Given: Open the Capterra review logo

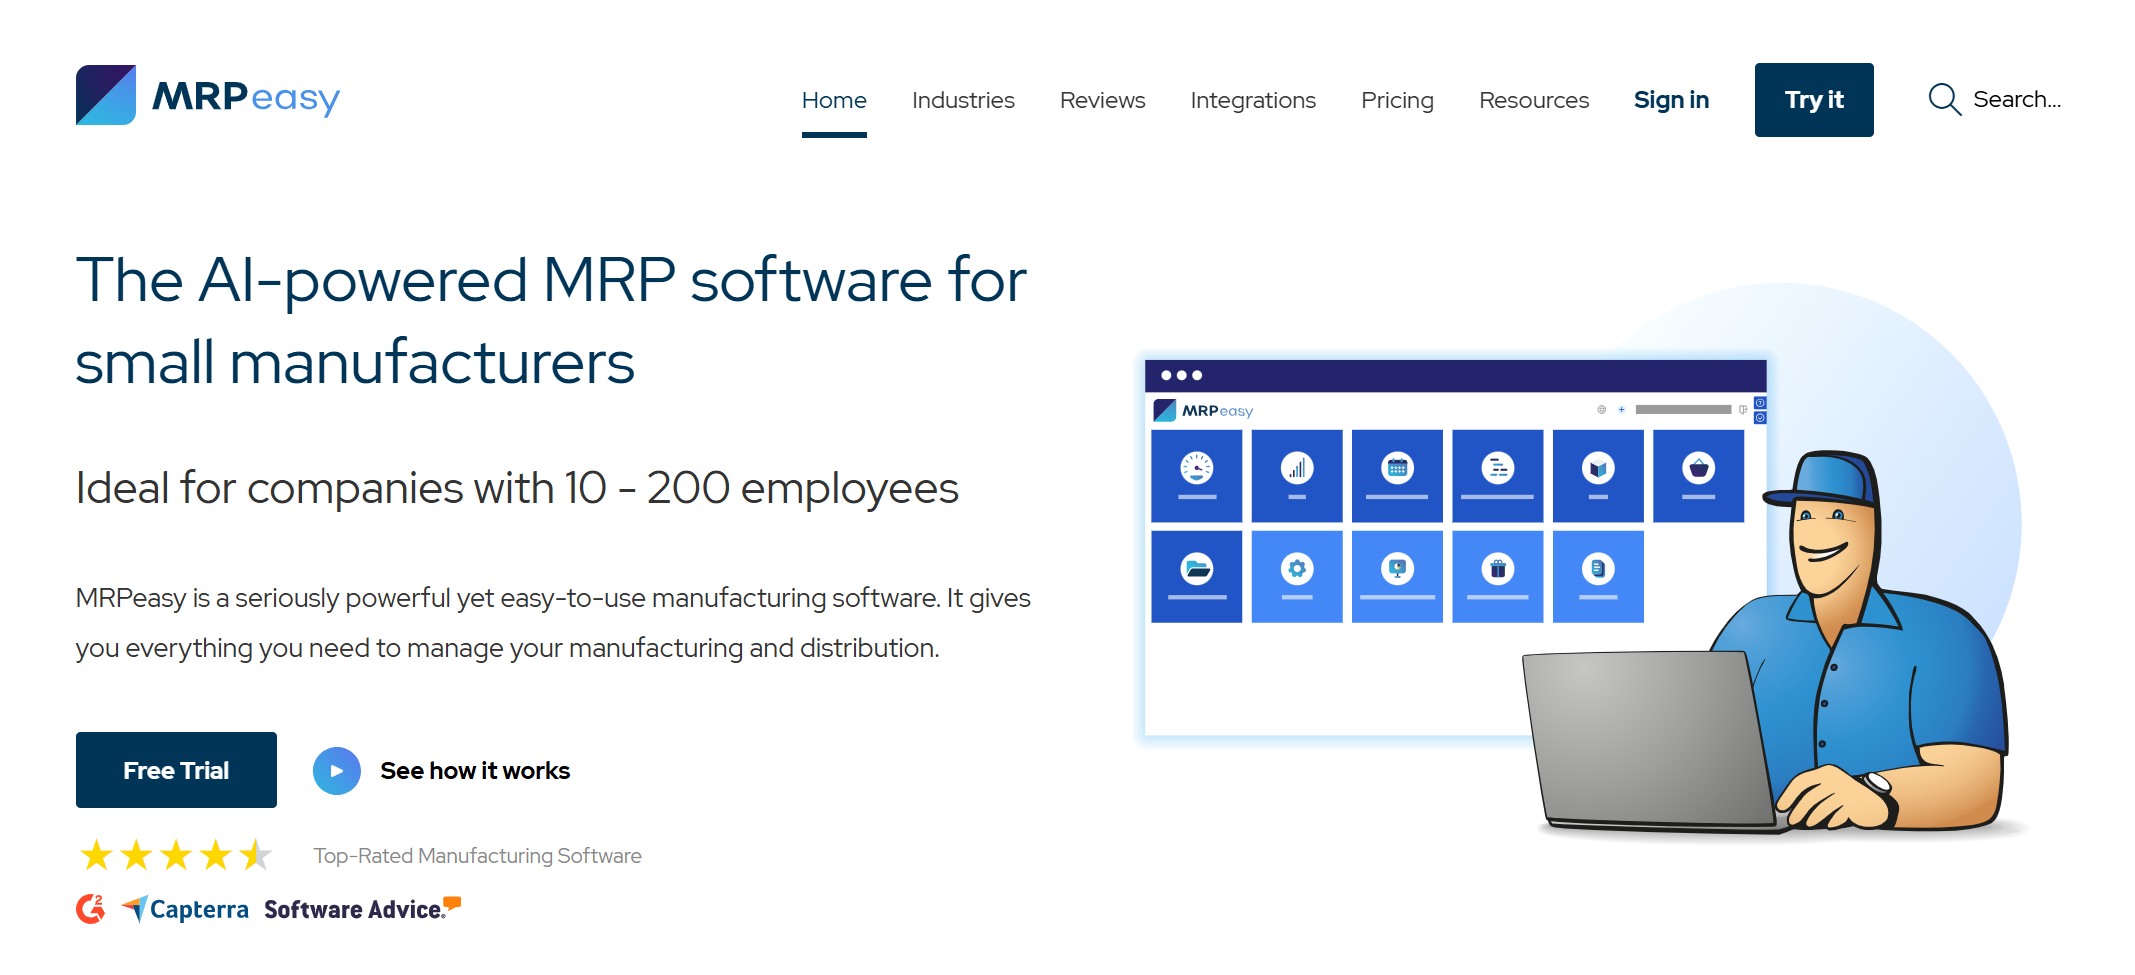Looking at the screenshot, I should pos(186,908).
